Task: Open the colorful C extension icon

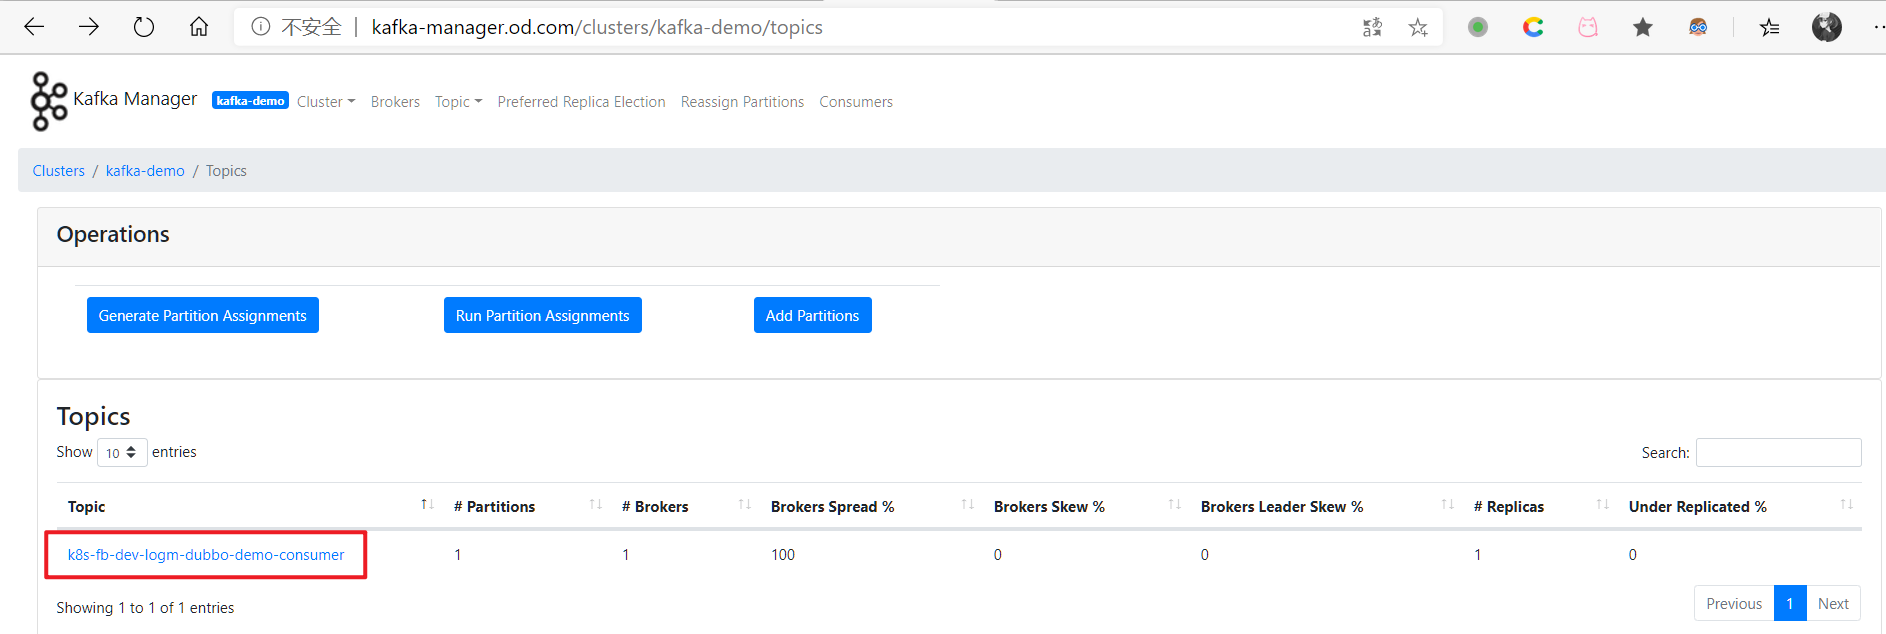Action: [x=1533, y=27]
